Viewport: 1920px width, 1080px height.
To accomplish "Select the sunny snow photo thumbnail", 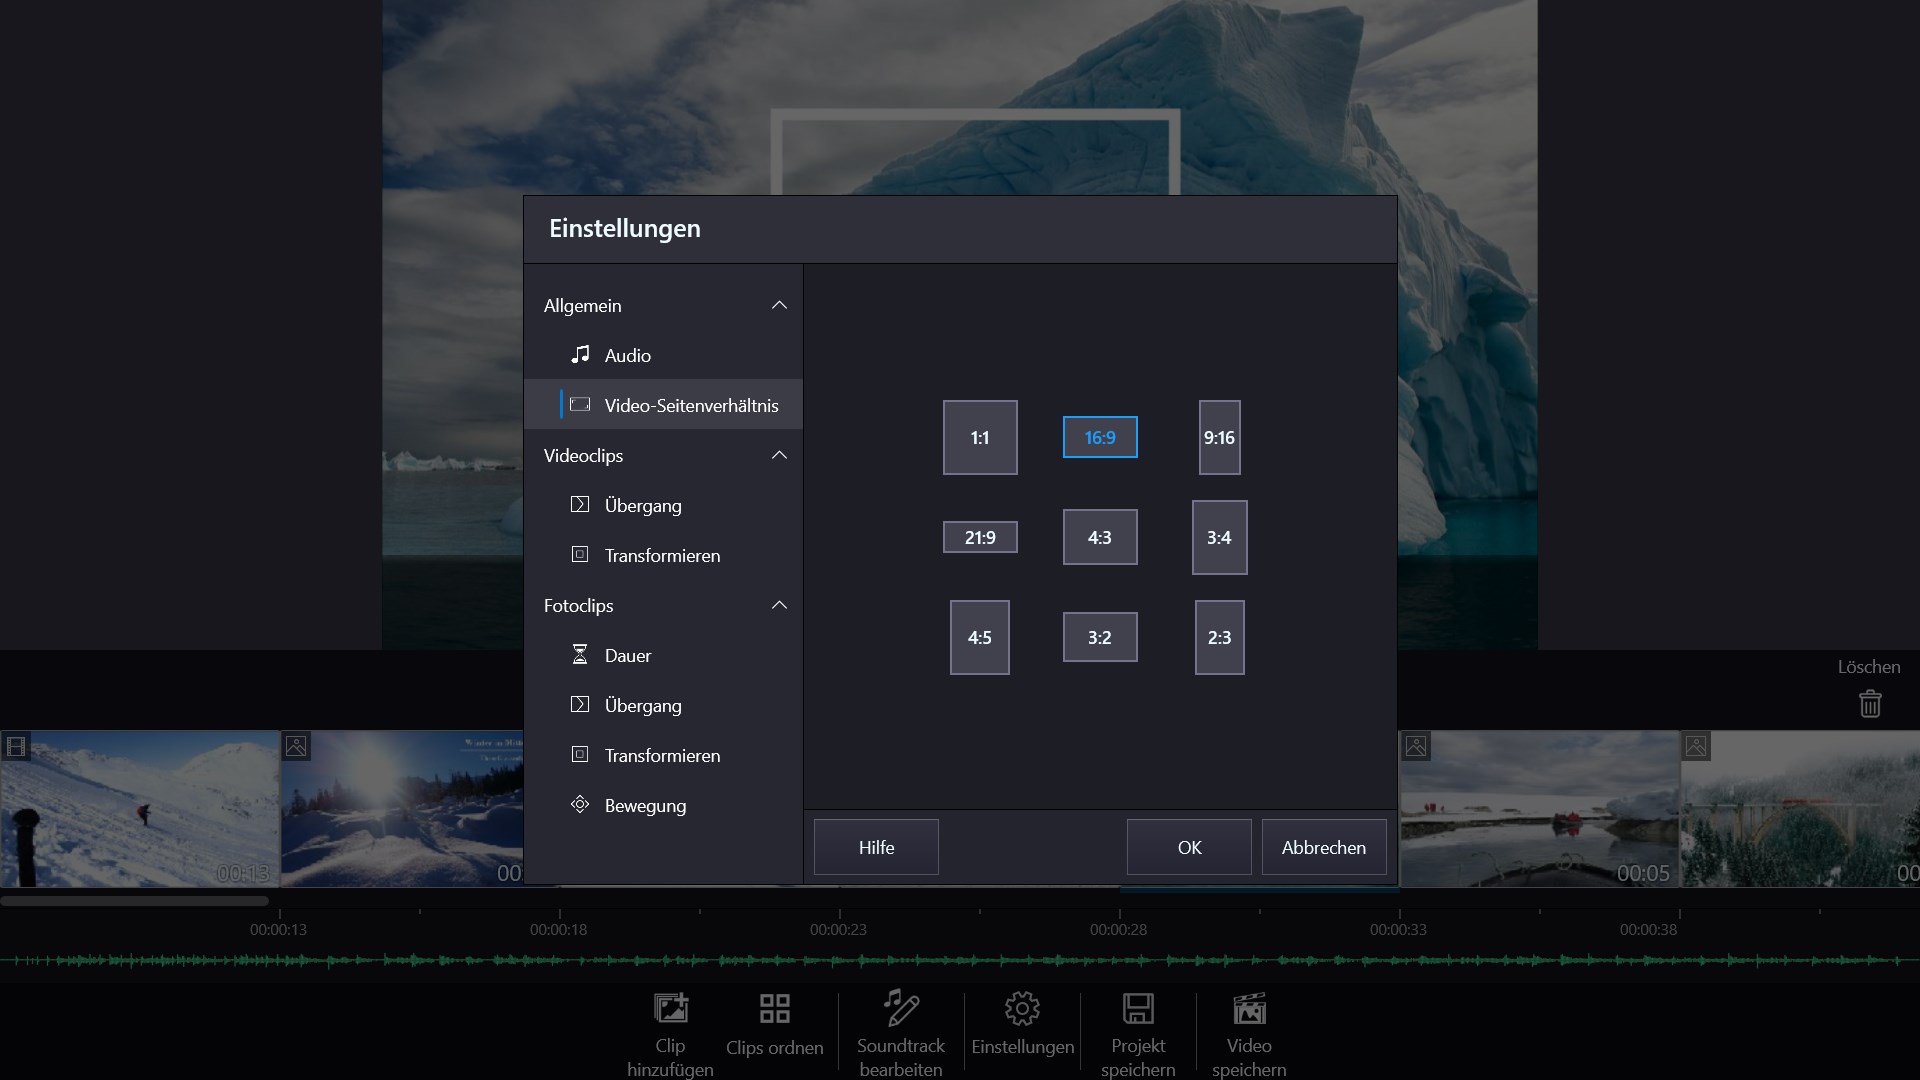I will click(402, 809).
